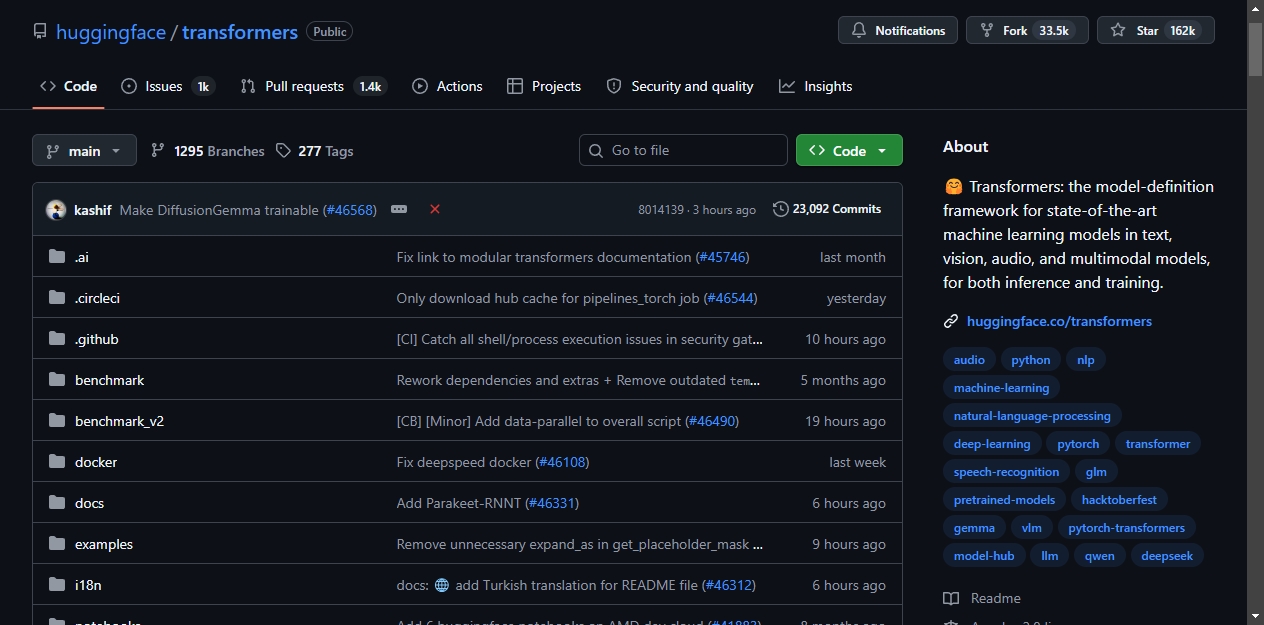
Task: Click the link icon beside huggingface.co/transformers
Action: point(951,321)
